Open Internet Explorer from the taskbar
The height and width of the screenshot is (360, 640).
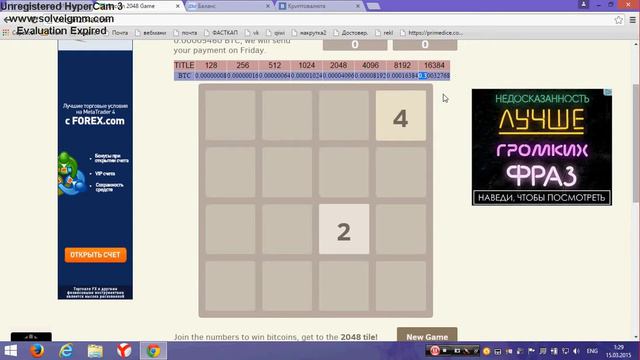pyautogui.click(x=66, y=351)
